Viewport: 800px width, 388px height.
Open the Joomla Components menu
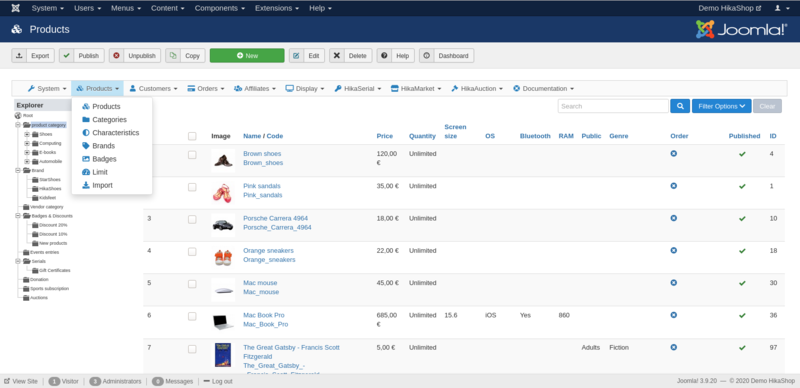(x=219, y=8)
